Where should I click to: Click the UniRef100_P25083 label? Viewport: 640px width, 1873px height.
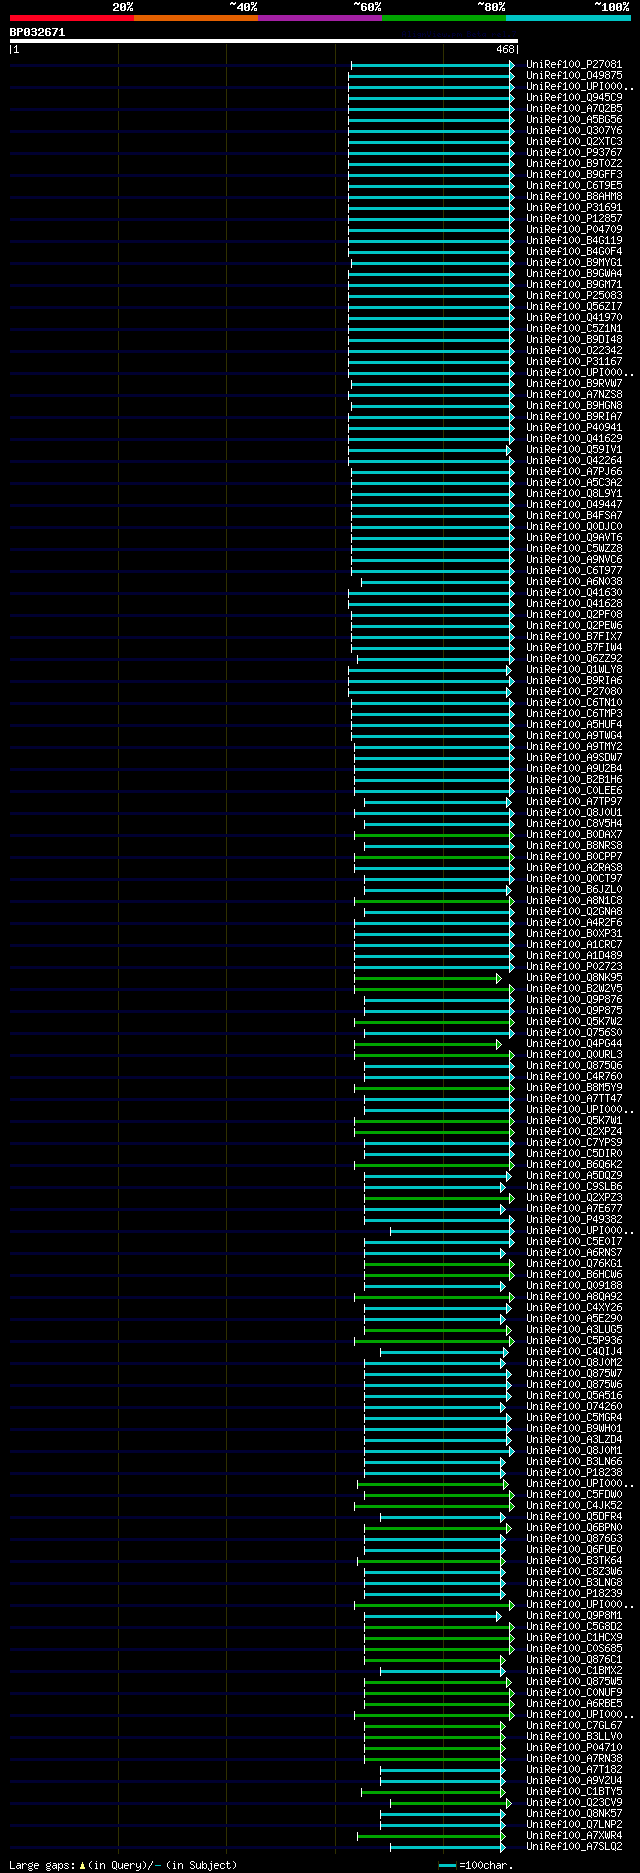click(x=574, y=296)
